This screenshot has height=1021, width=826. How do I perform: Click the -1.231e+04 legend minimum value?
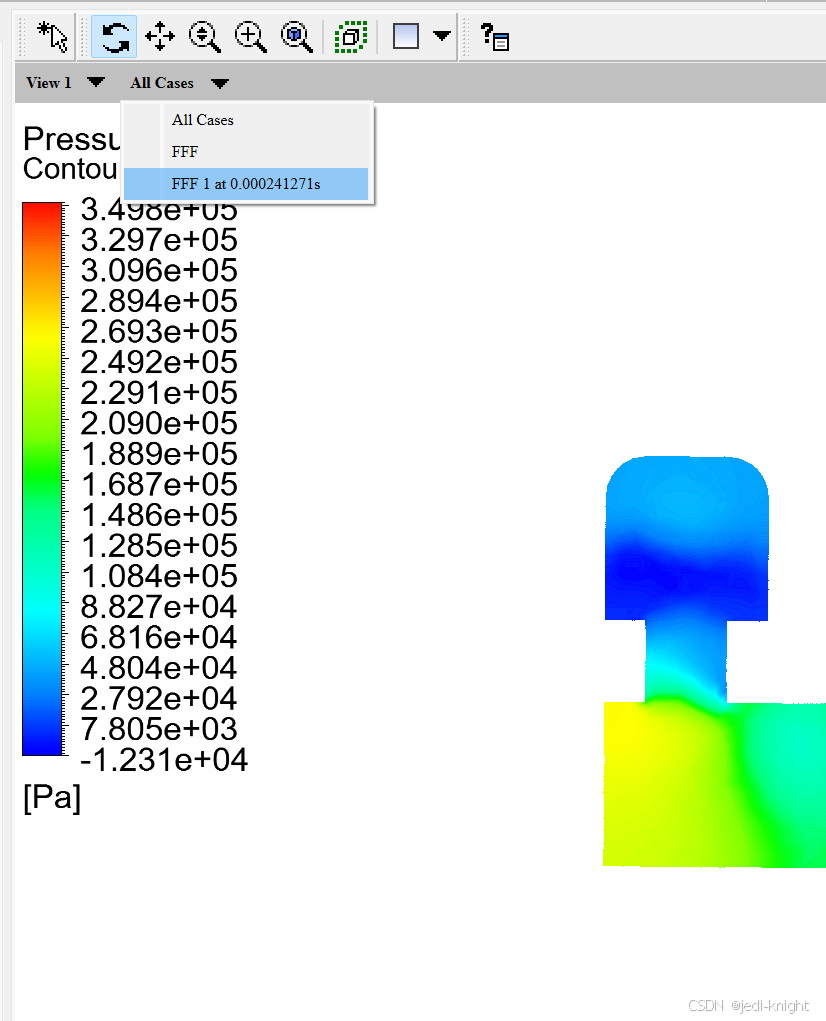tap(163, 760)
